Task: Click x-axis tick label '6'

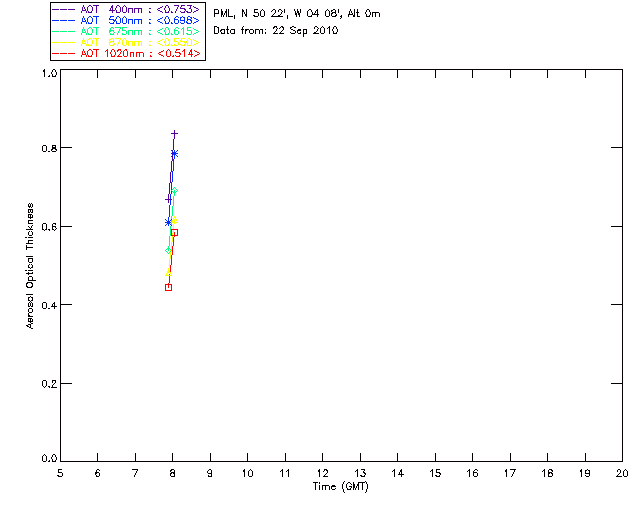Action: click(x=98, y=473)
